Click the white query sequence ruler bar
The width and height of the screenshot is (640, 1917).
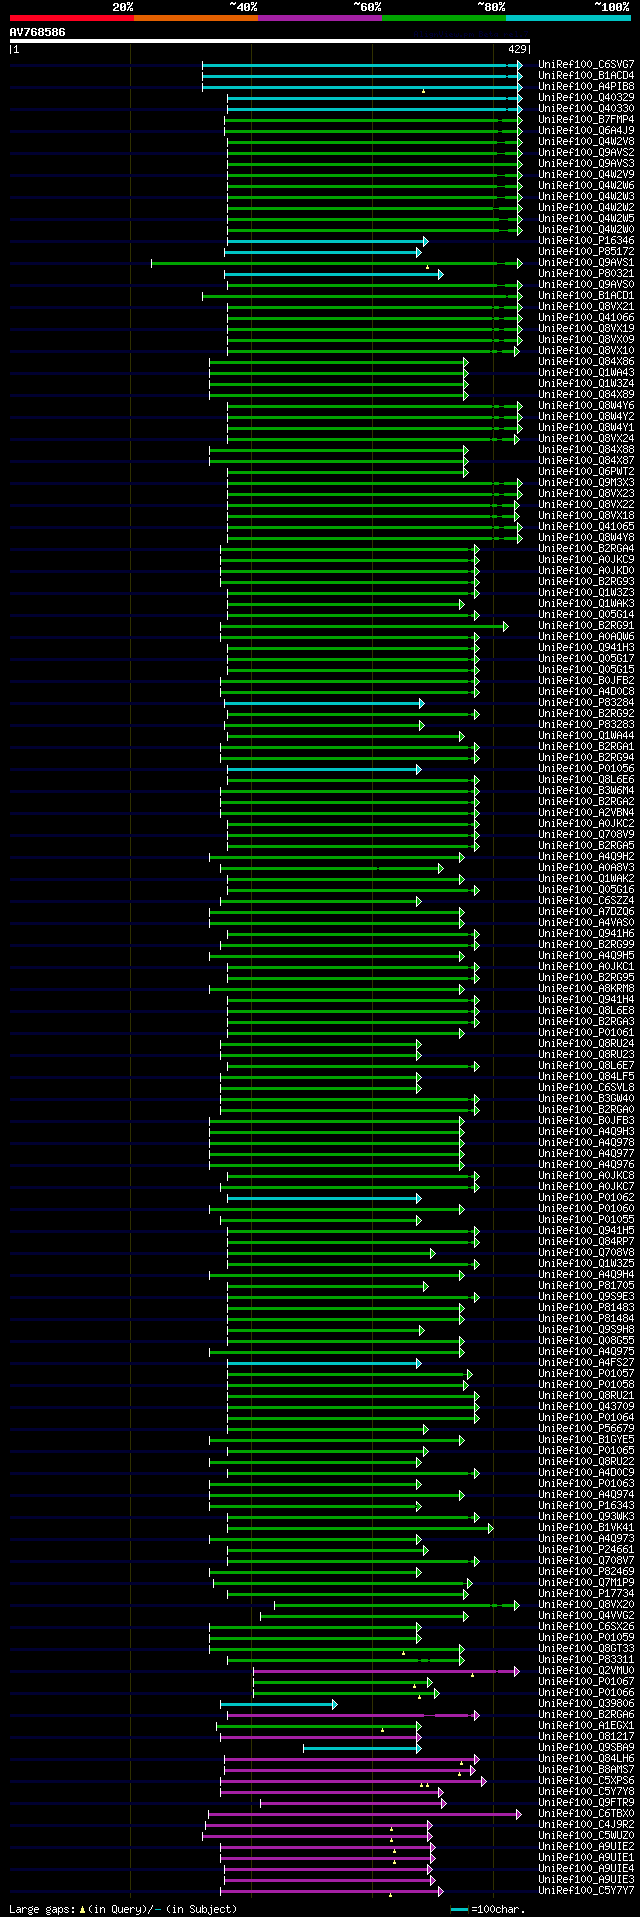tap(270, 41)
